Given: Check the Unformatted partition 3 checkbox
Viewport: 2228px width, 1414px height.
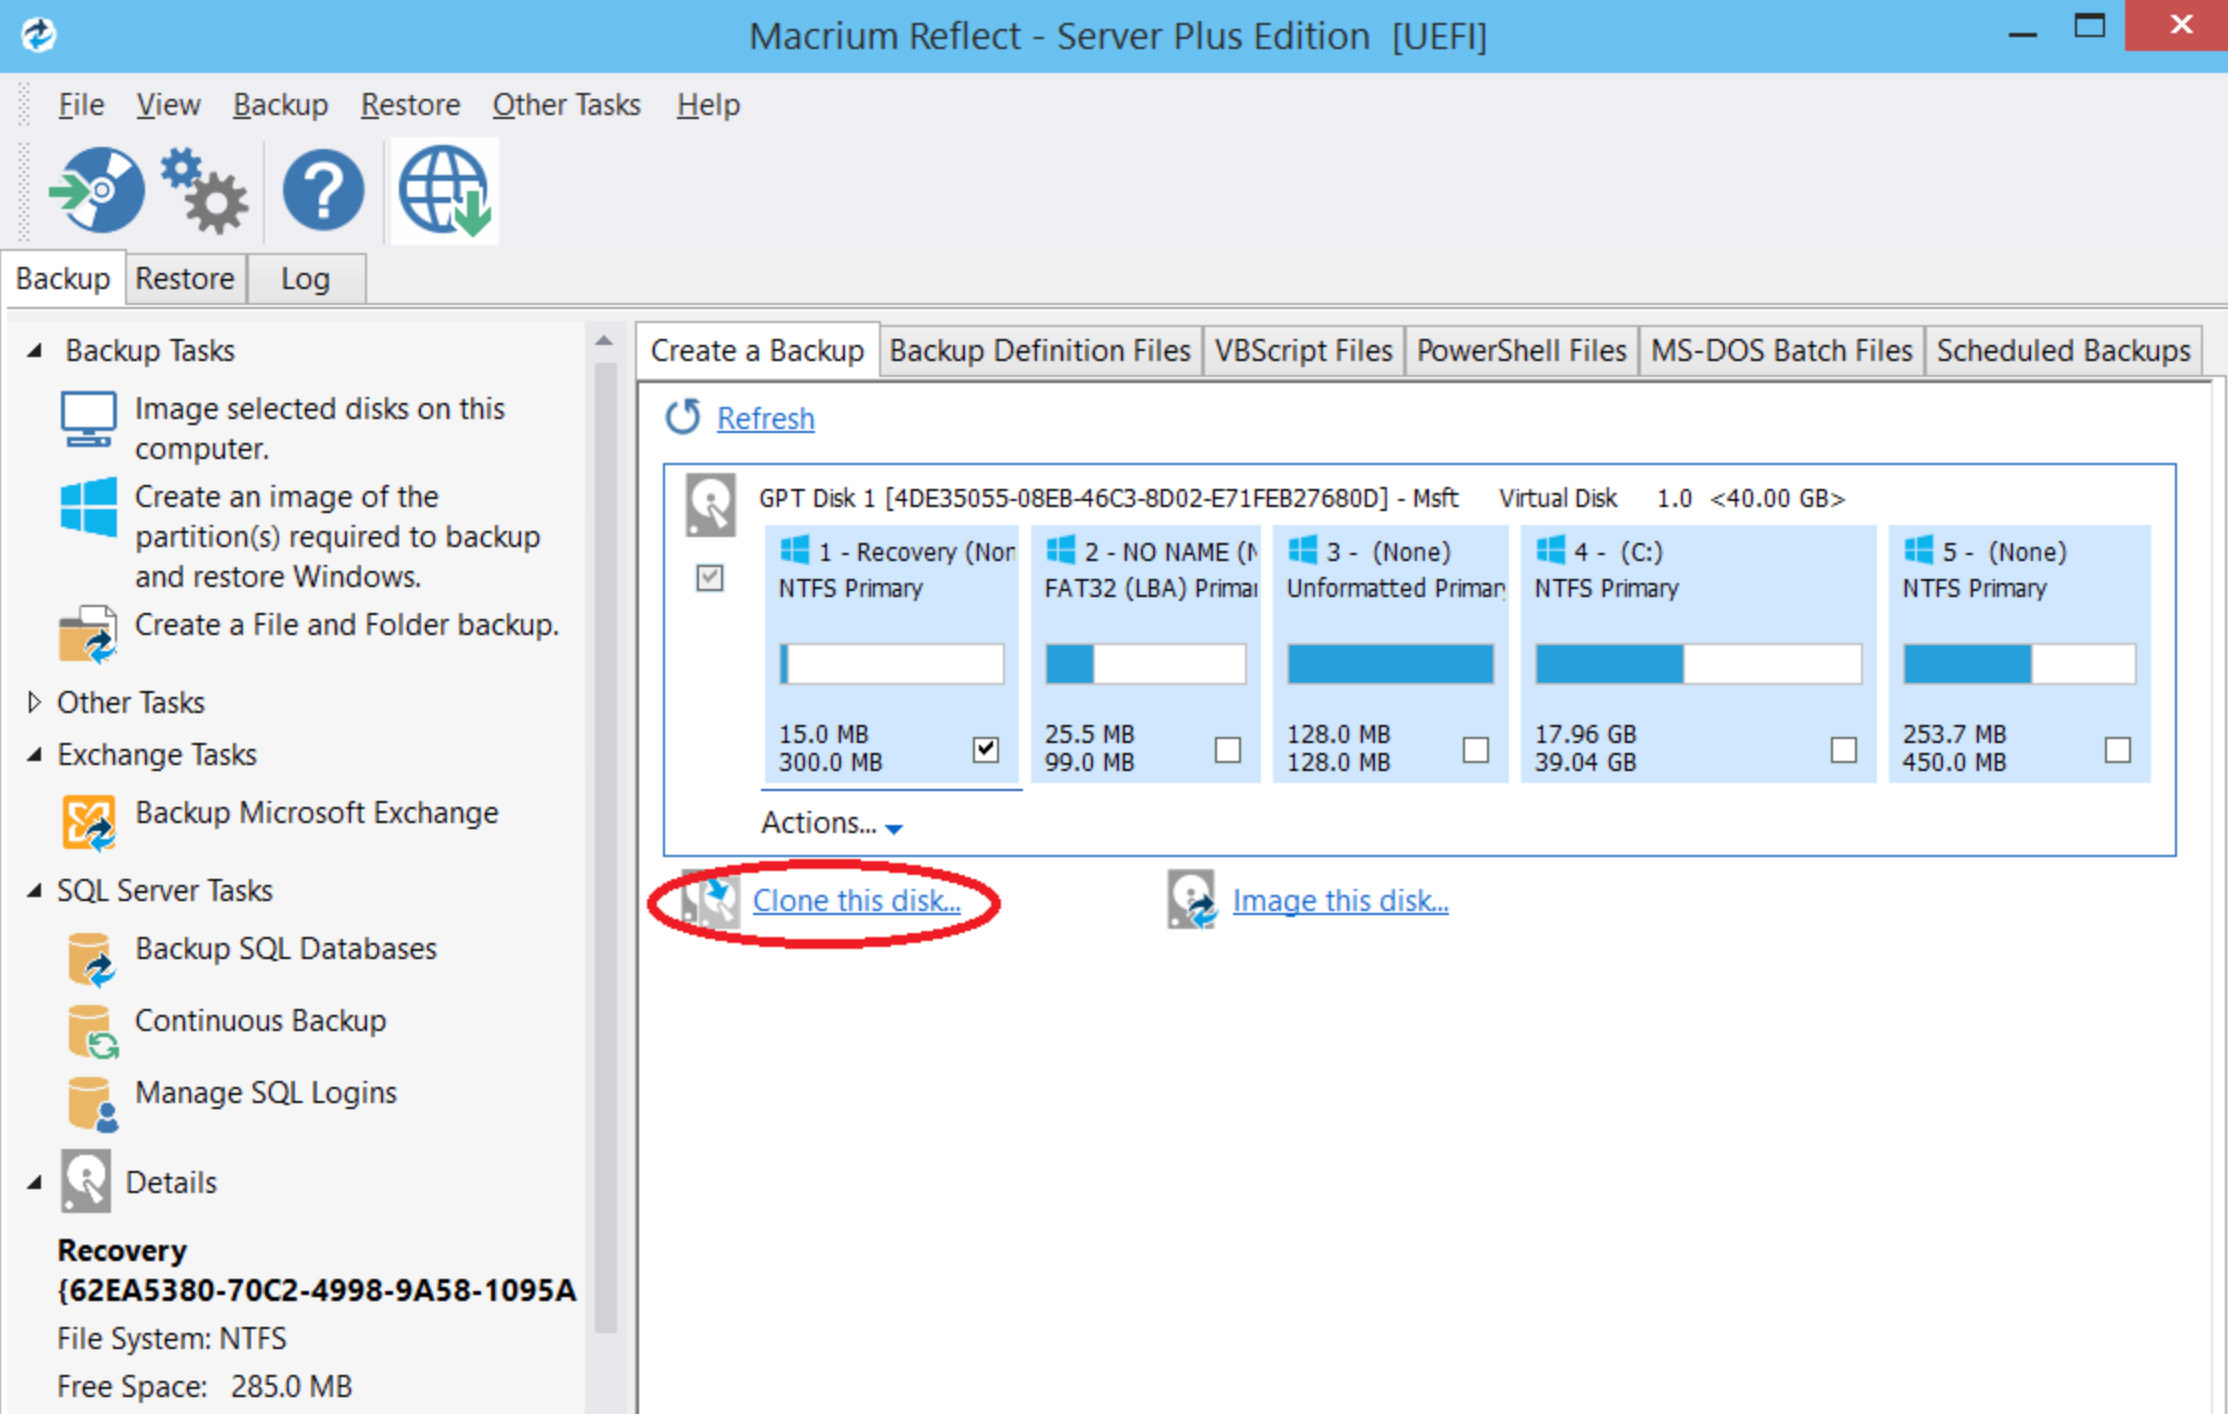Looking at the screenshot, I should tap(1476, 749).
